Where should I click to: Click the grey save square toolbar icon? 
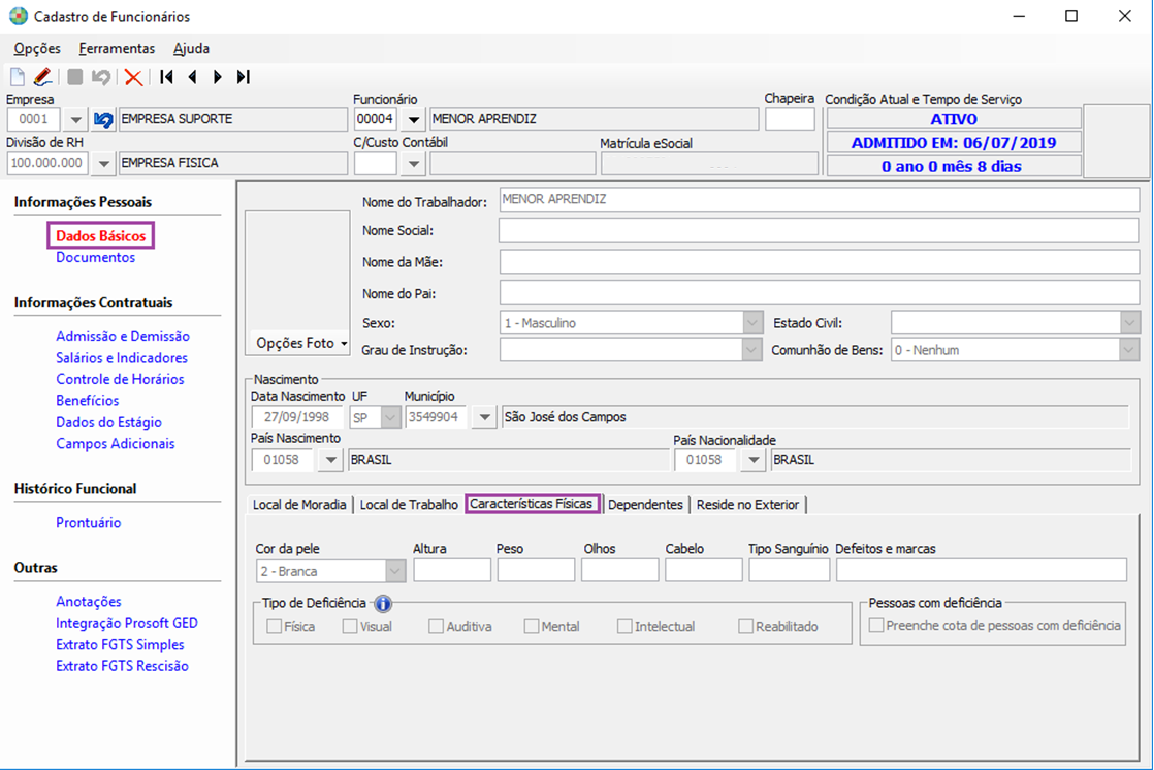coord(75,77)
